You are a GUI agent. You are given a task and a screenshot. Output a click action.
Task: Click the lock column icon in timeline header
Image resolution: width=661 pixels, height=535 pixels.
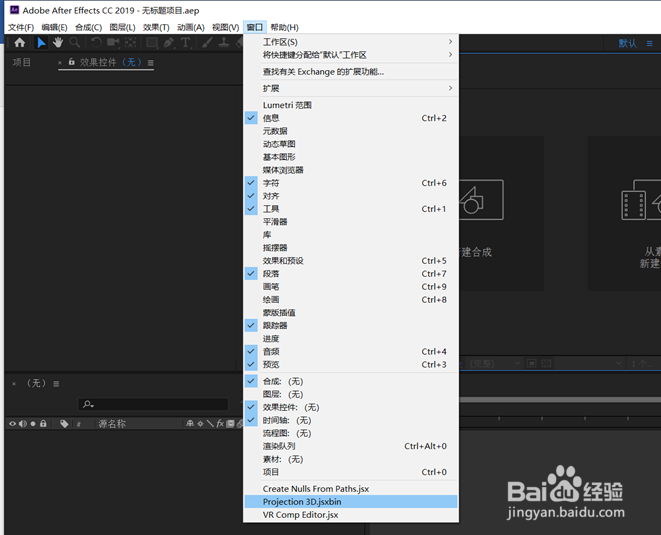pyautogui.click(x=43, y=424)
